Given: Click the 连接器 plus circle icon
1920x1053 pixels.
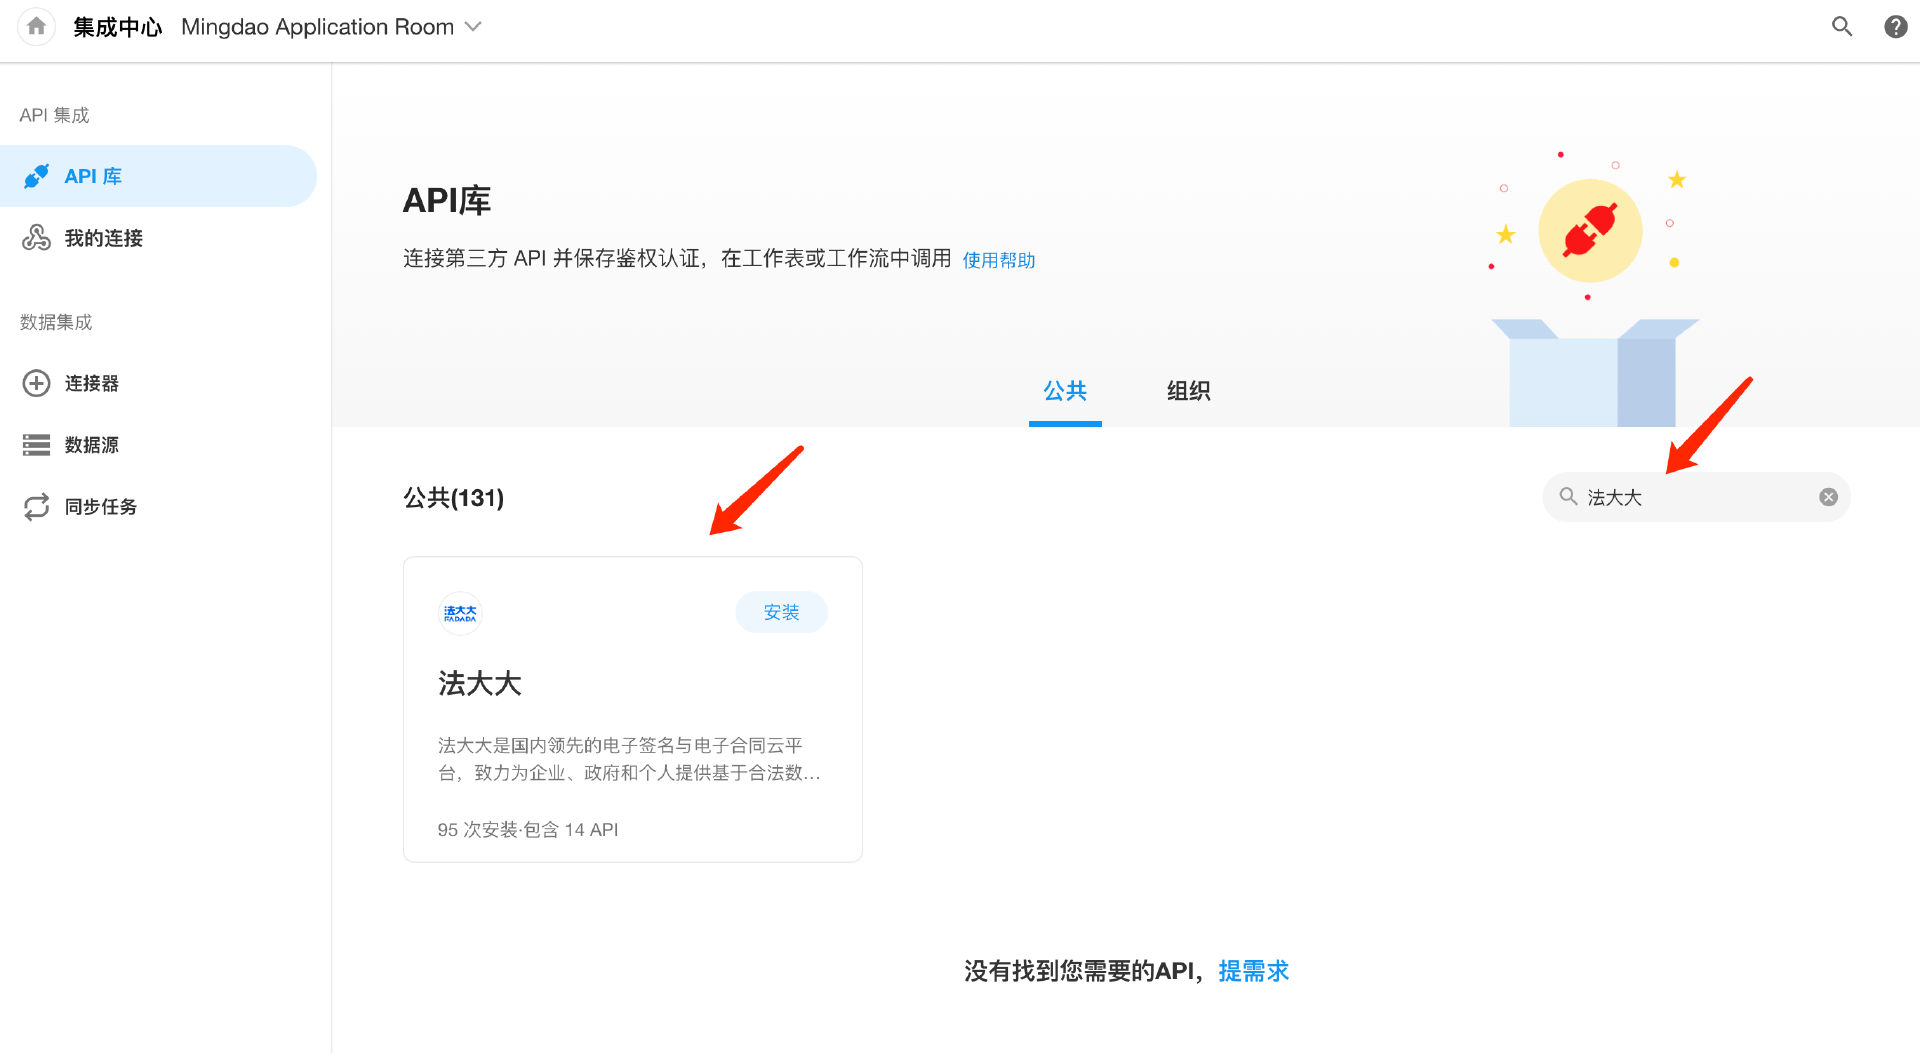Looking at the screenshot, I should (x=37, y=383).
